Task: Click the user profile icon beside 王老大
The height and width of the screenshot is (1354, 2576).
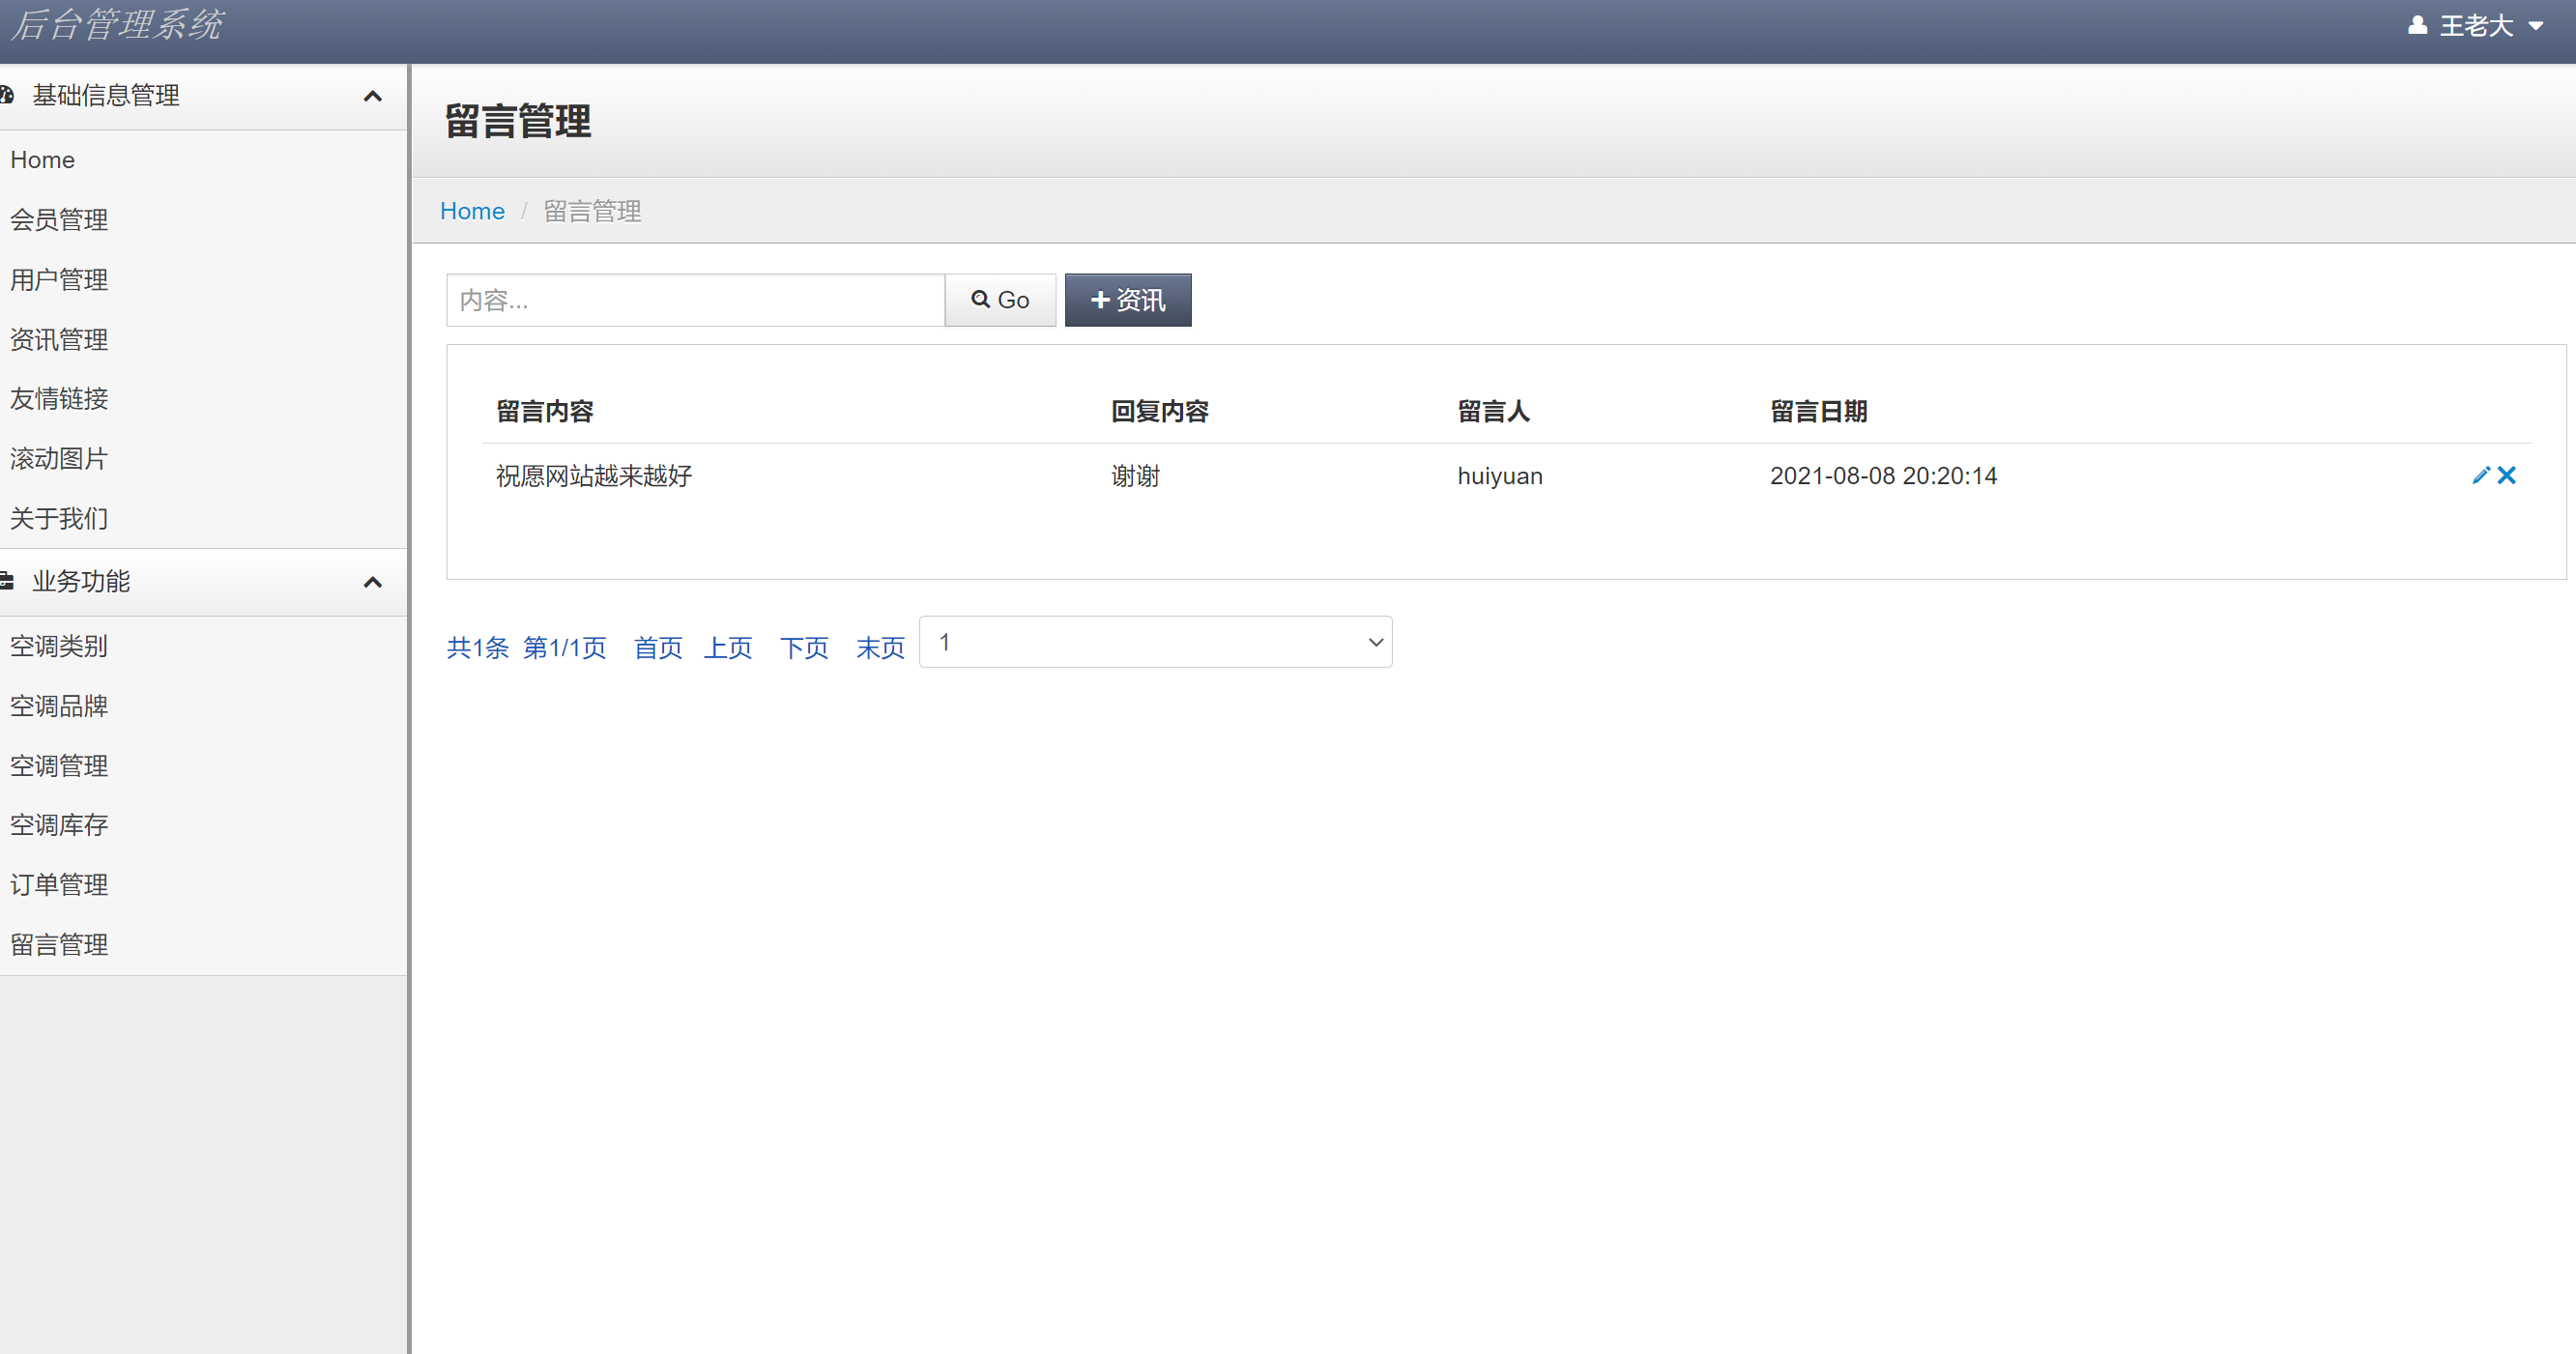Action: [x=2418, y=24]
